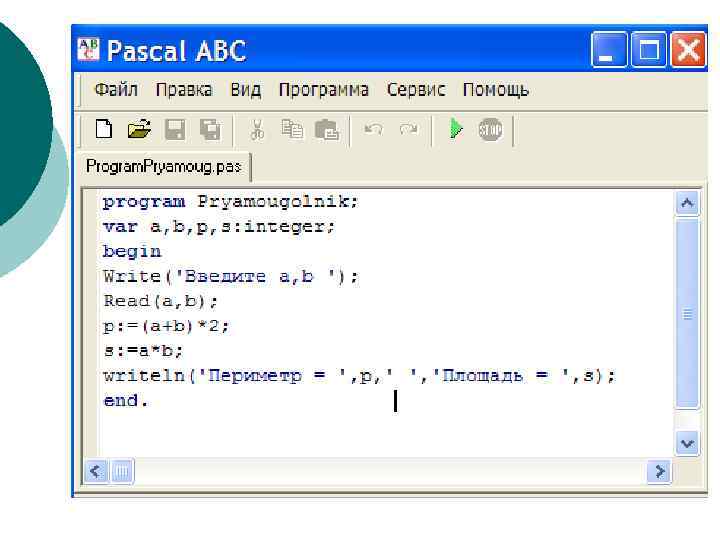This screenshot has height=540, width=720.
Task: Copy with the two pages icon
Action: click(x=292, y=129)
